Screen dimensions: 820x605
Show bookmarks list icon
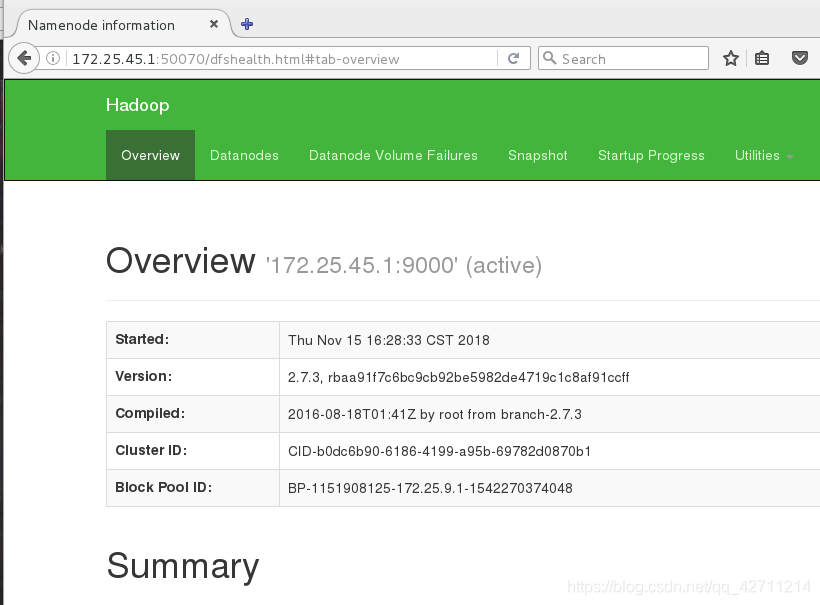click(762, 58)
